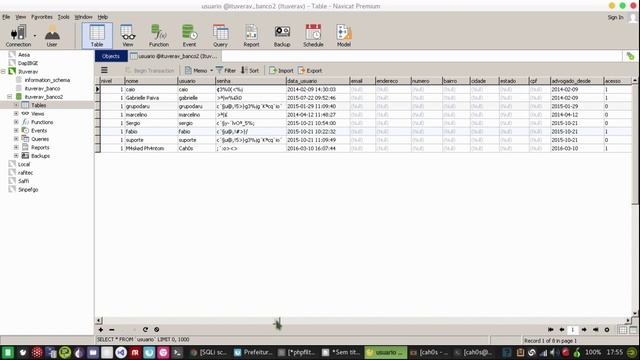Select the ituverav_banco database

pos(42,88)
